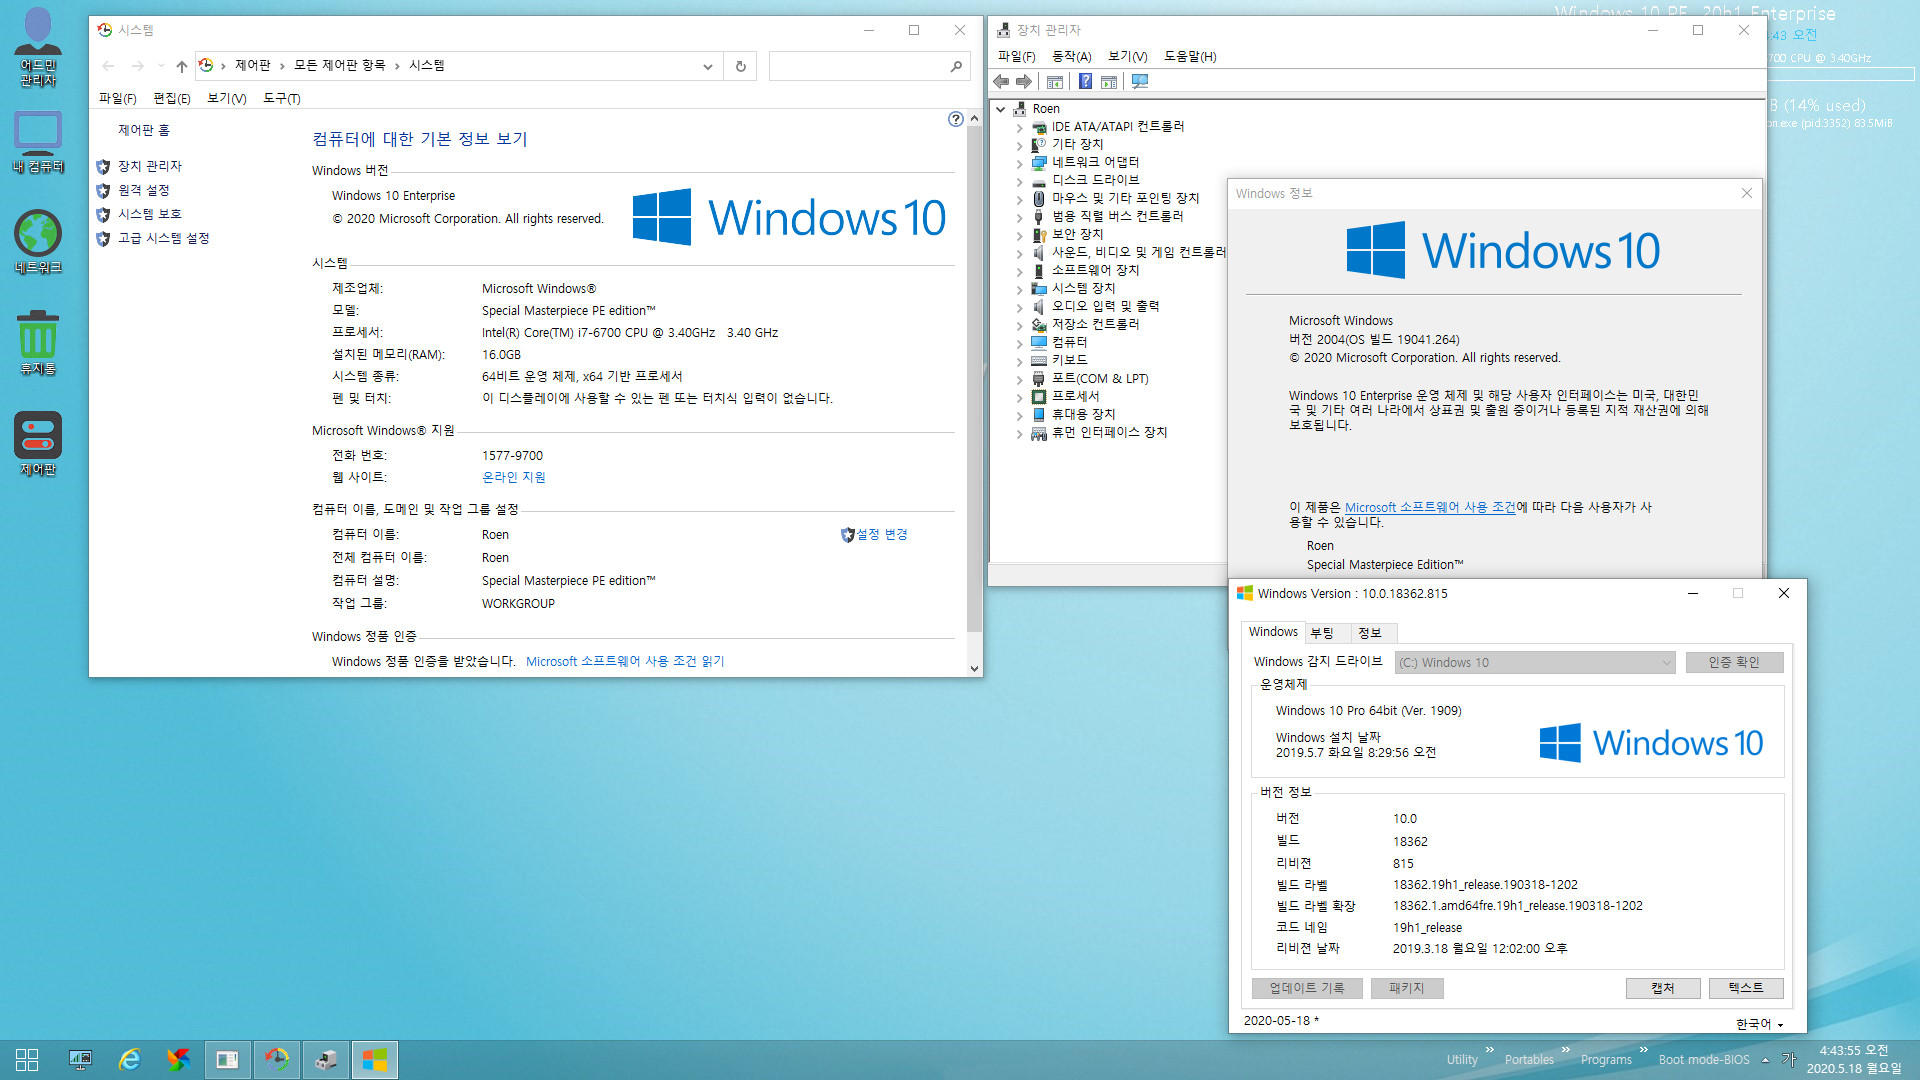The height and width of the screenshot is (1080, 1920).
Task: Click Back arrow in Device Manager toolbar
Action: click(1001, 81)
